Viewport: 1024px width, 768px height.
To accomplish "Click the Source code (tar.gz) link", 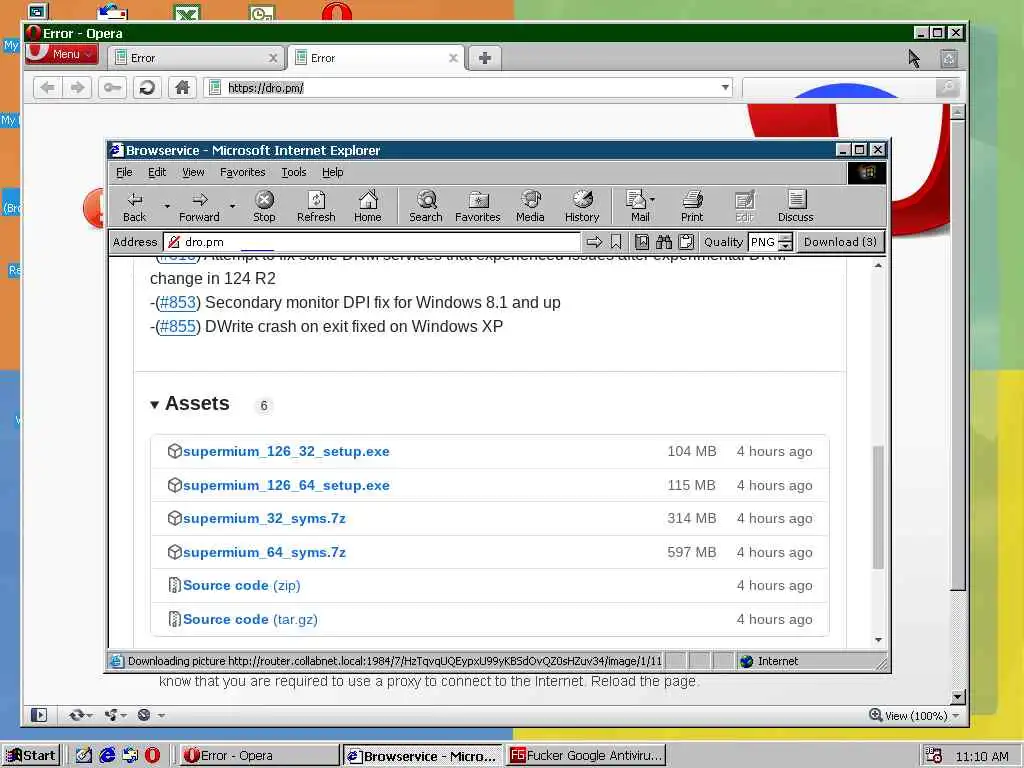I will 250,620.
